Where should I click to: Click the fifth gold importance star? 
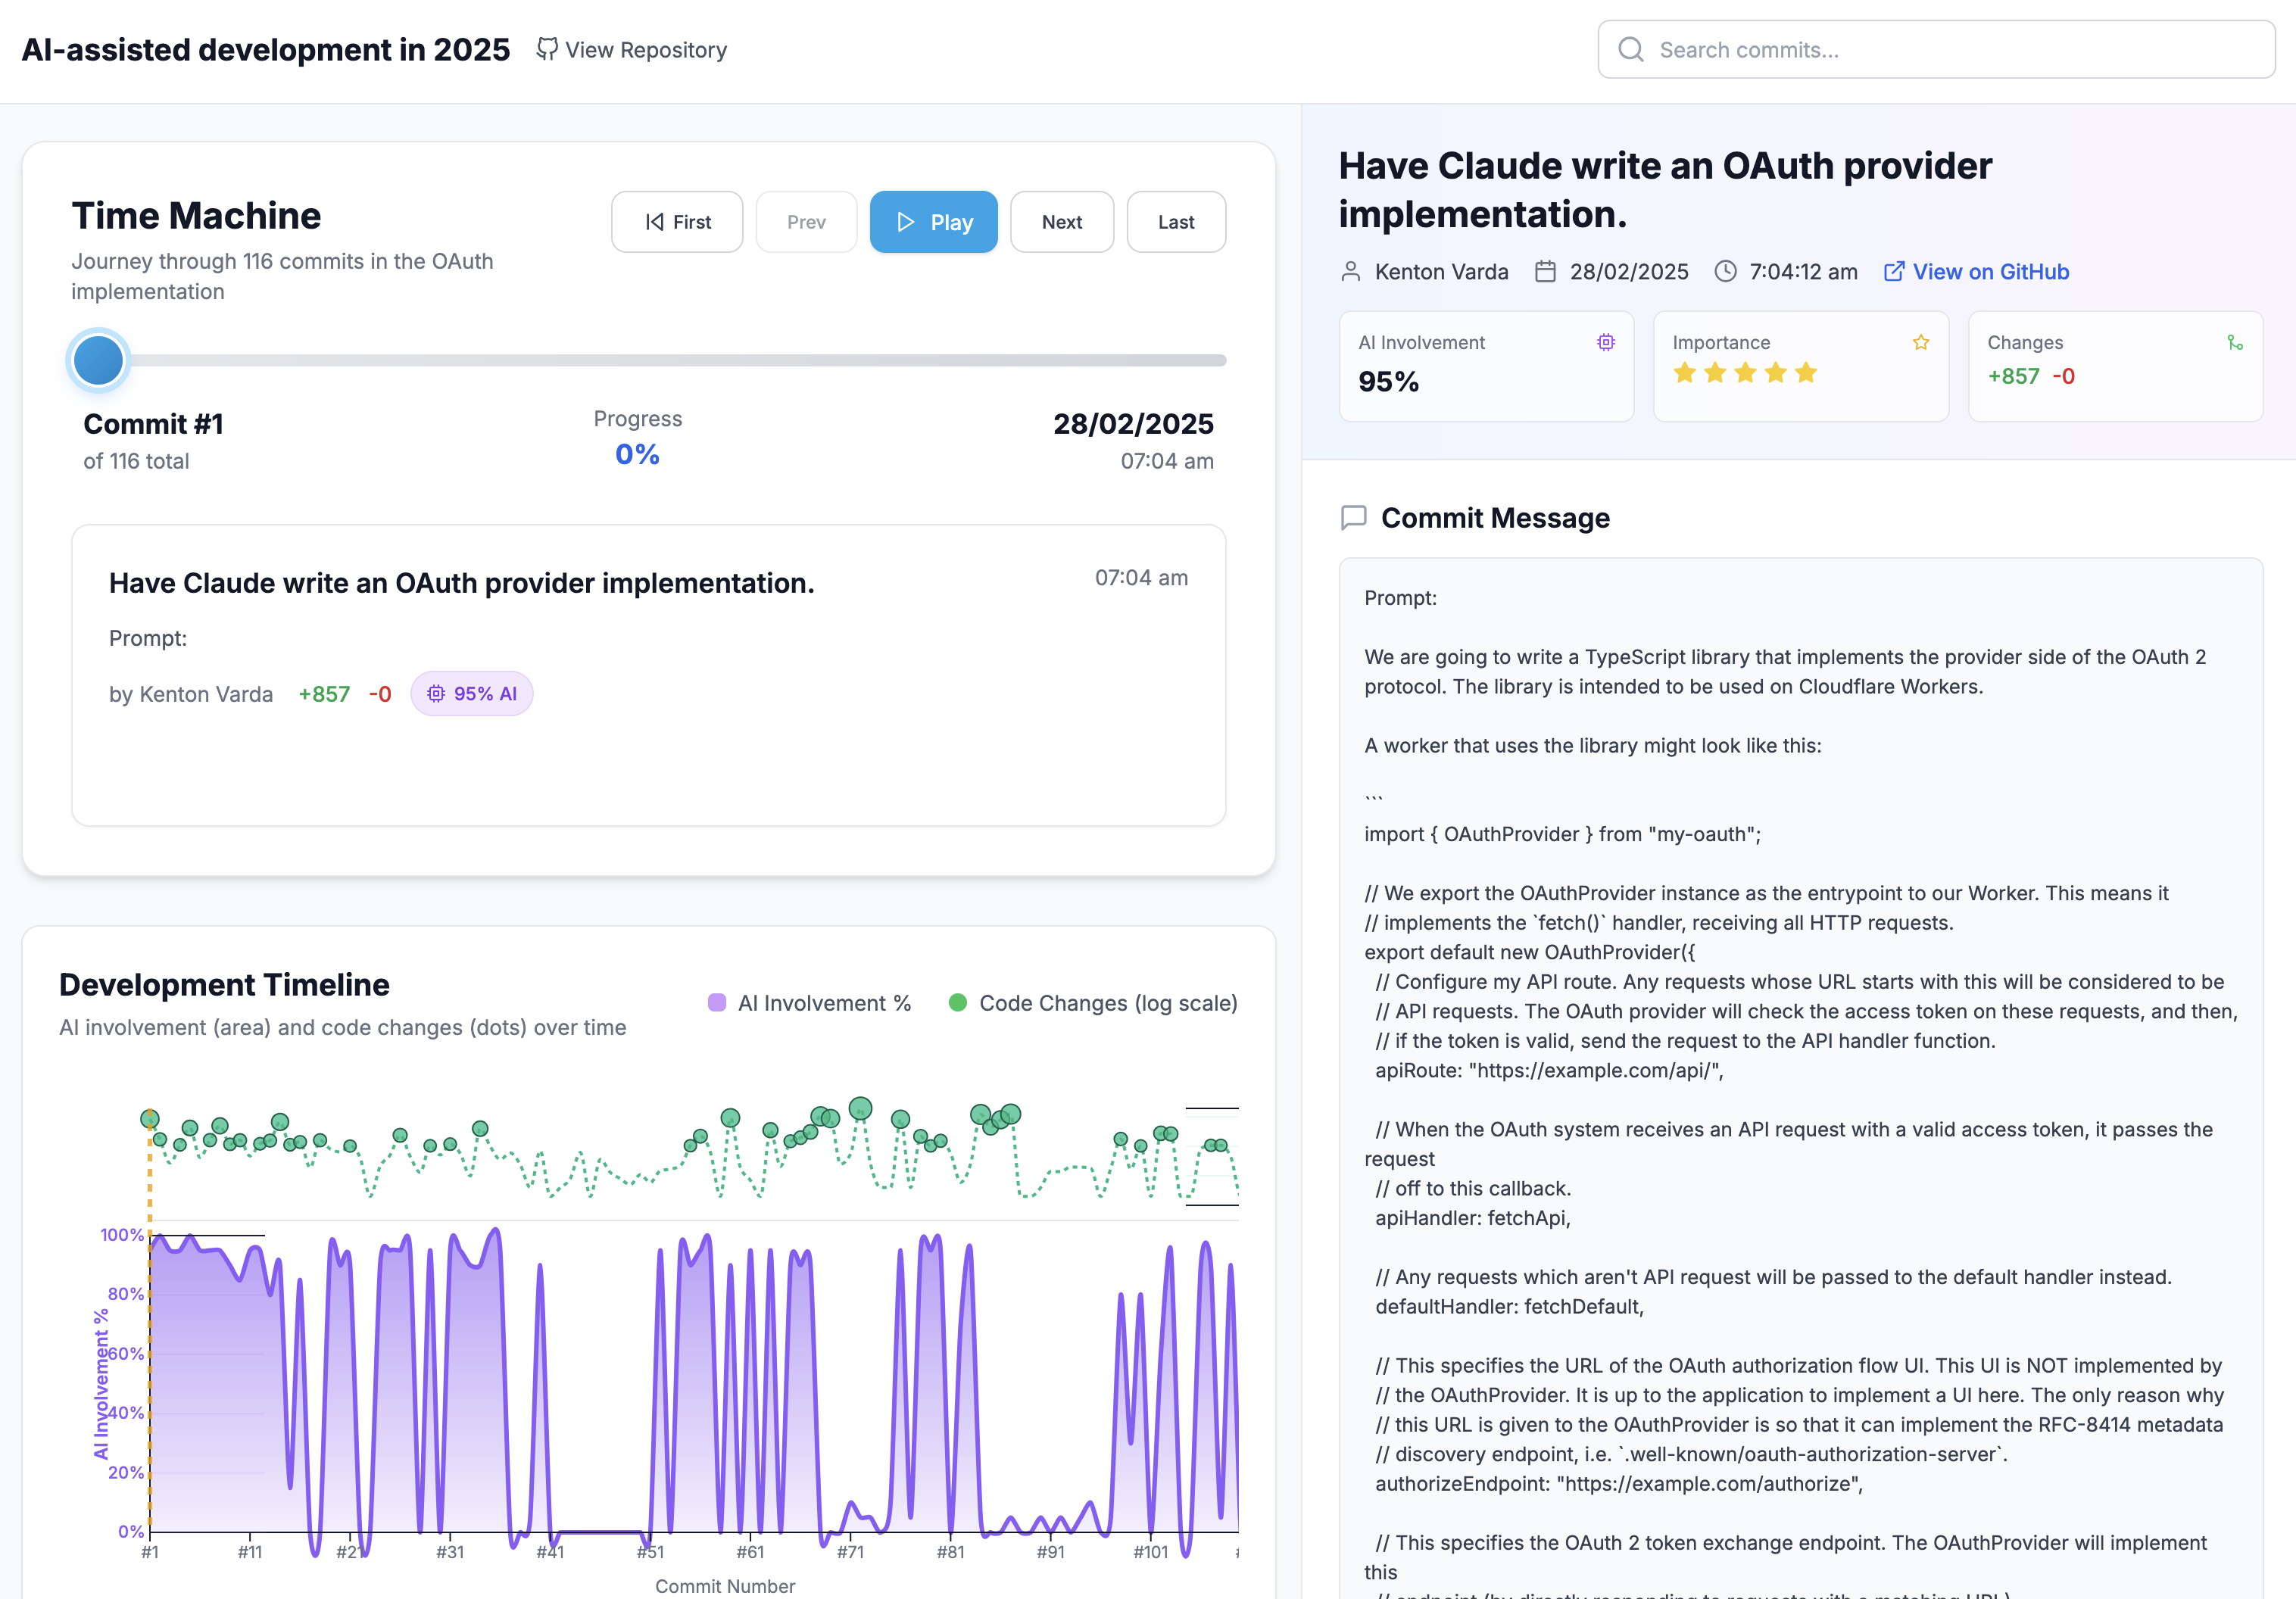pyautogui.click(x=1806, y=373)
